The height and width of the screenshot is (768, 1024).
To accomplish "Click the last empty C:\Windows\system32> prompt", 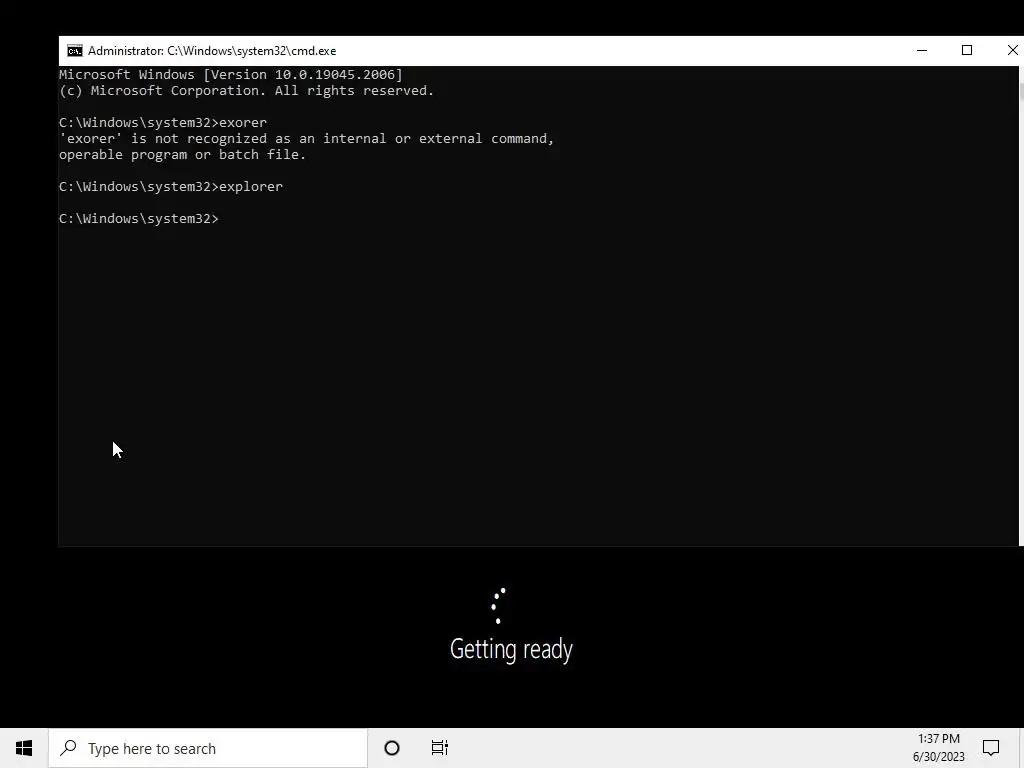I will pos(138,219).
